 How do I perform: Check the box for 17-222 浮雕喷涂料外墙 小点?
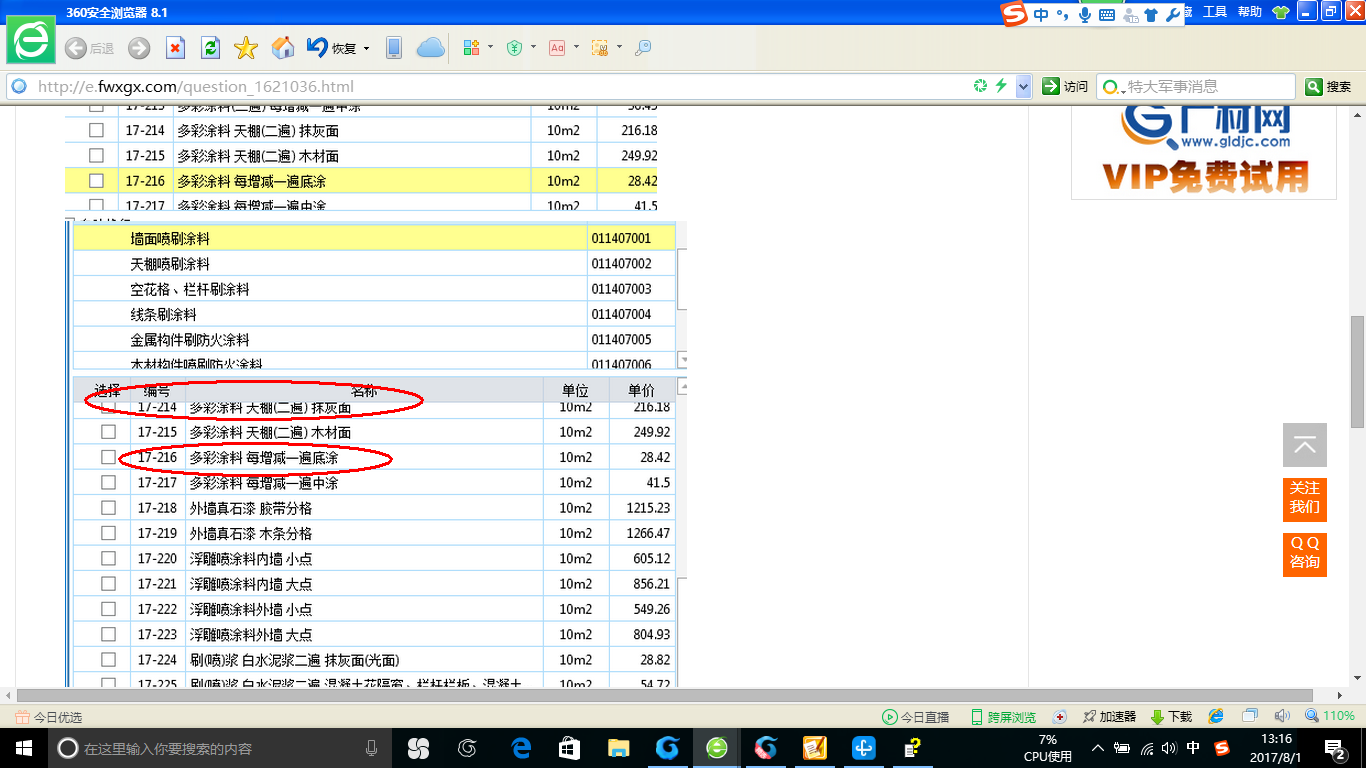[108, 609]
